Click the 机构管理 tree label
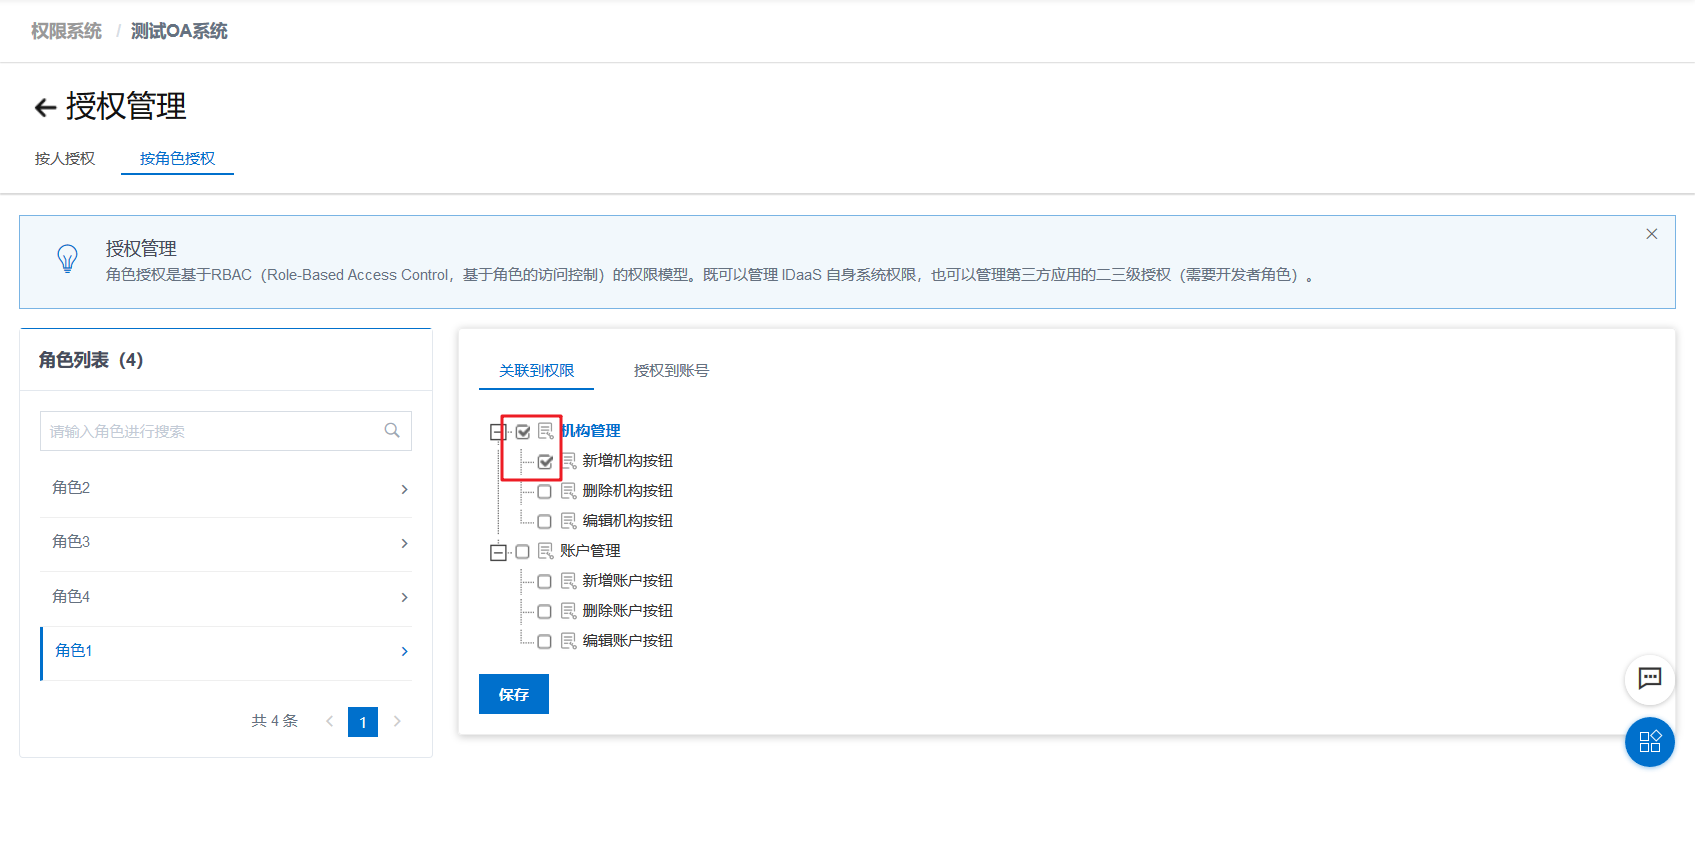1695x847 pixels. [x=590, y=431]
